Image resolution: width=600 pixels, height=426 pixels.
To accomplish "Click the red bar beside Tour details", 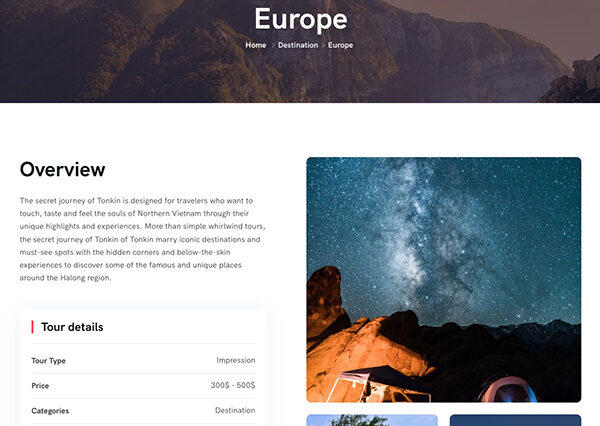I will (x=33, y=327).
